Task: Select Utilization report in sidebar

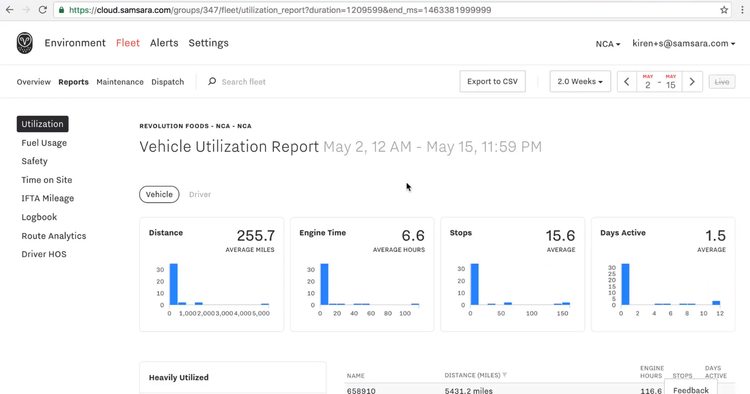Action: pyautogui.click(x=43, y=124)
